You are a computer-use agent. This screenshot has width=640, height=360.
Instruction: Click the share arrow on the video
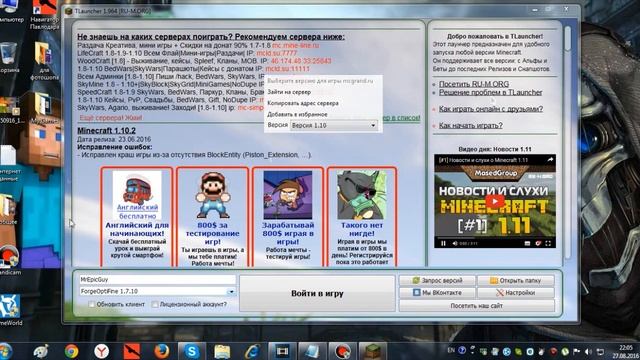(550, 160)
